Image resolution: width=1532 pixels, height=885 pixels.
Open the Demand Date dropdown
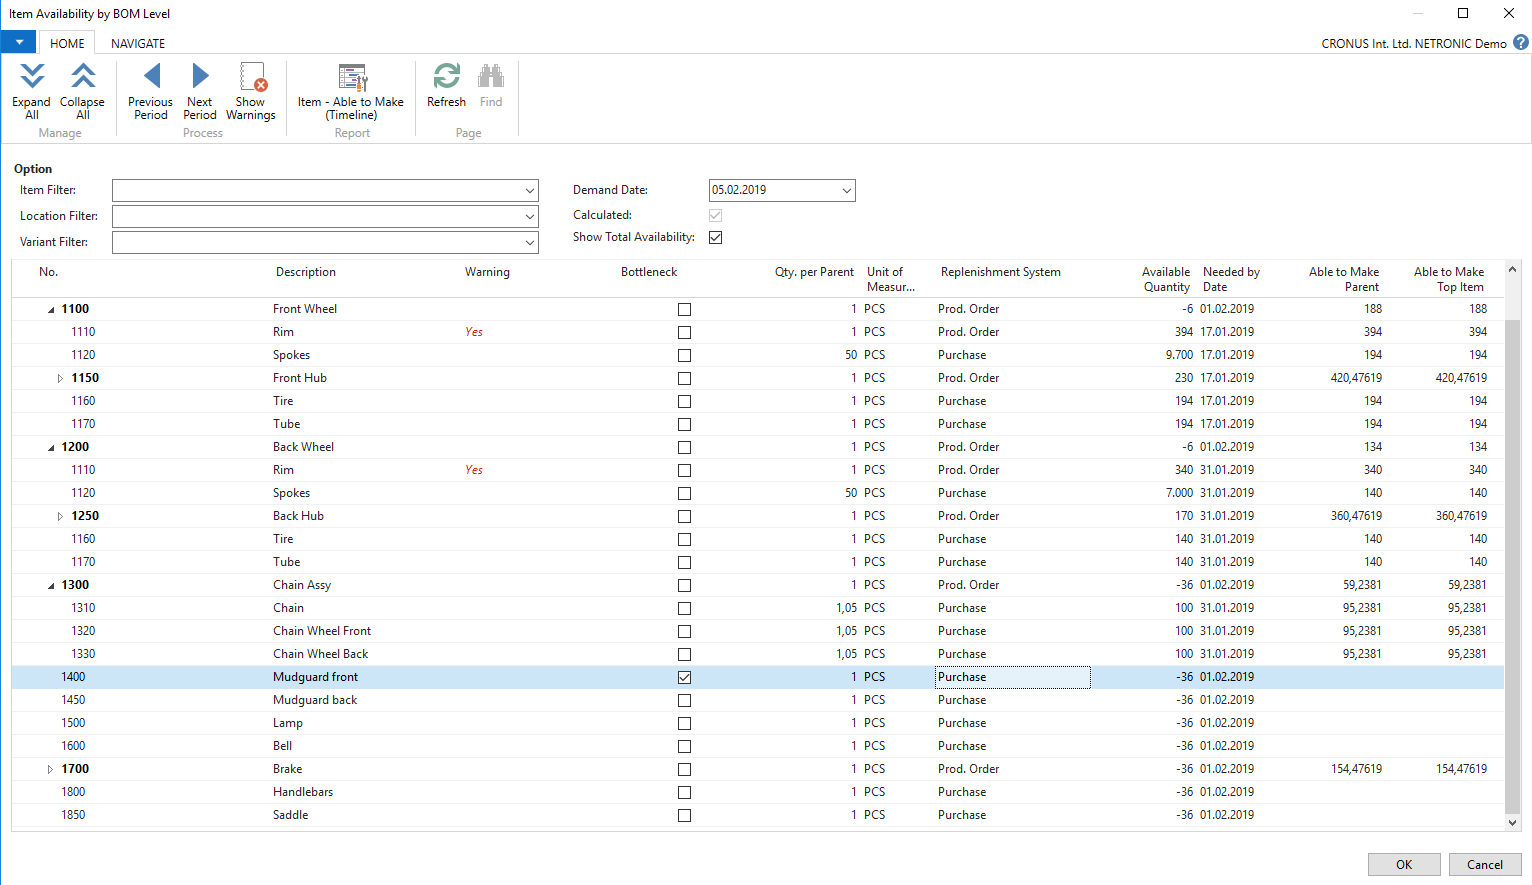point(846,190)
